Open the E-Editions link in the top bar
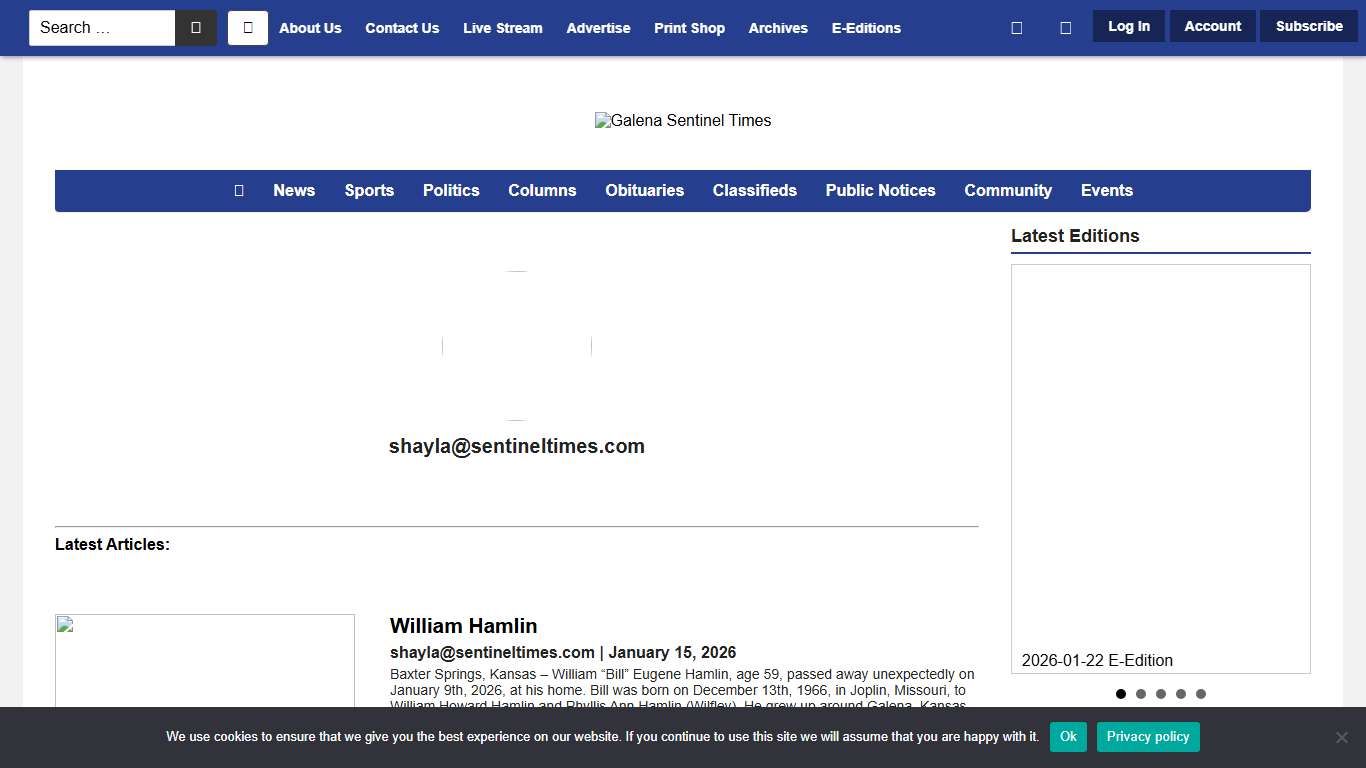1366x768 pixels. pyautogui.click(x=866, y=28)
